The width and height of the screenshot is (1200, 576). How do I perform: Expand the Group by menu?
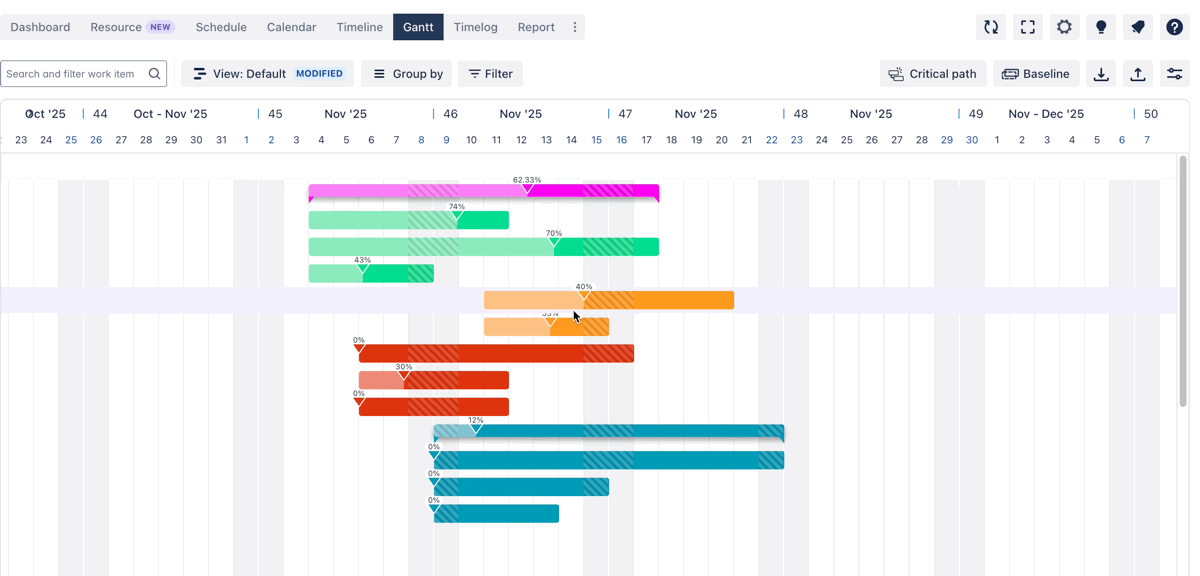(407, 74)
